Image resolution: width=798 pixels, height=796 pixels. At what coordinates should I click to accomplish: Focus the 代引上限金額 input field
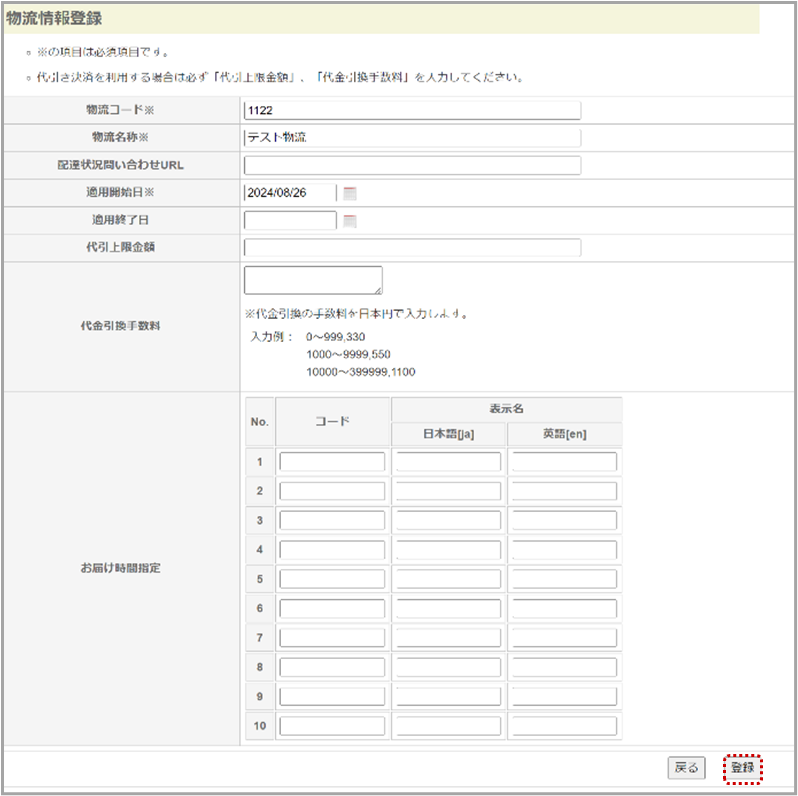coord(412,248)
